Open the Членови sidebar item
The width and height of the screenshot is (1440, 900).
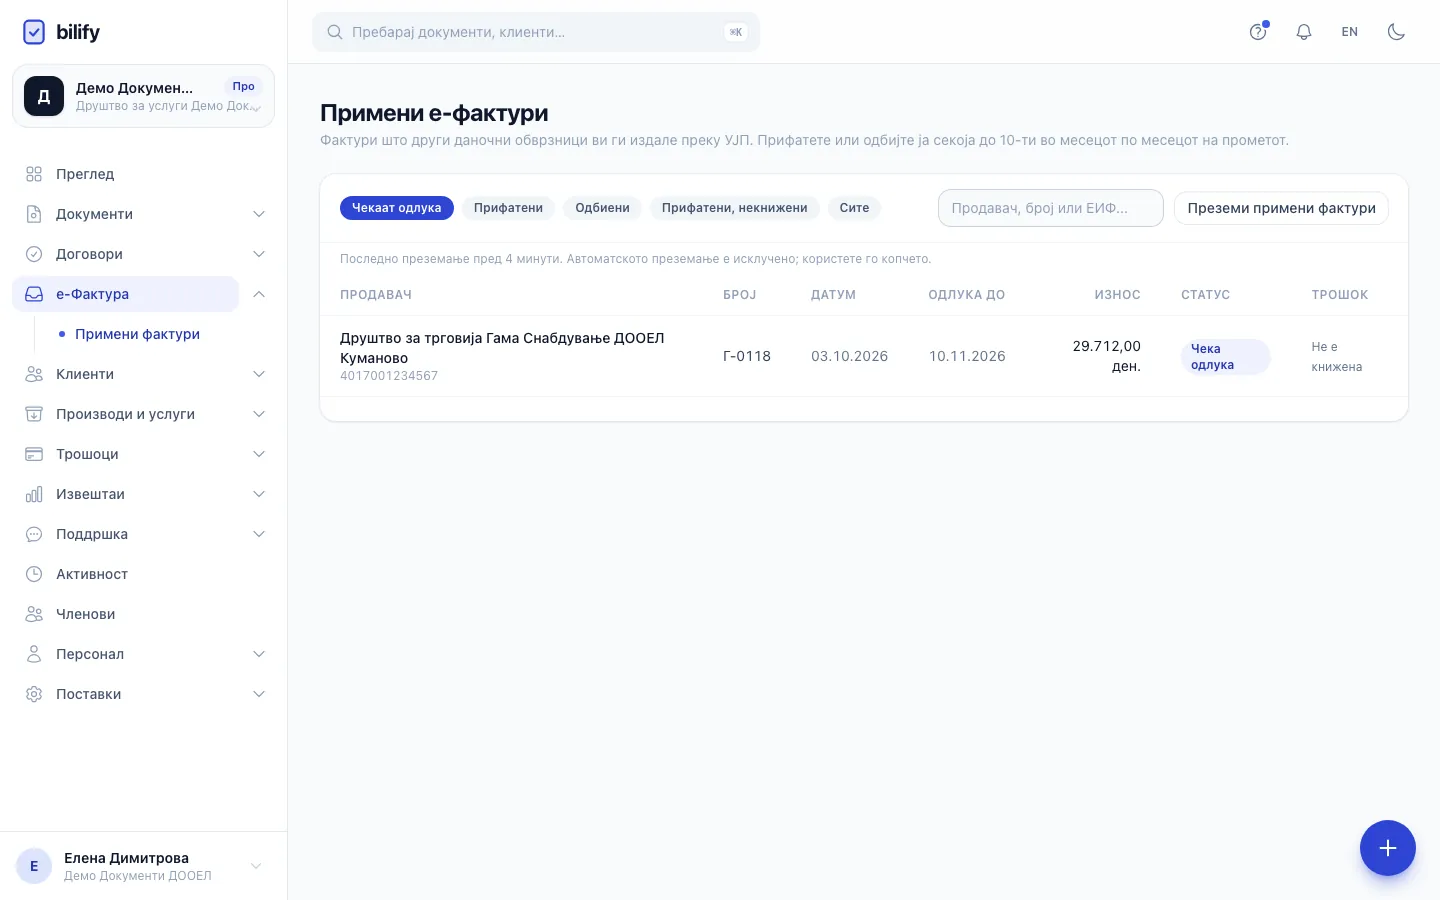(x=143, y=614)
